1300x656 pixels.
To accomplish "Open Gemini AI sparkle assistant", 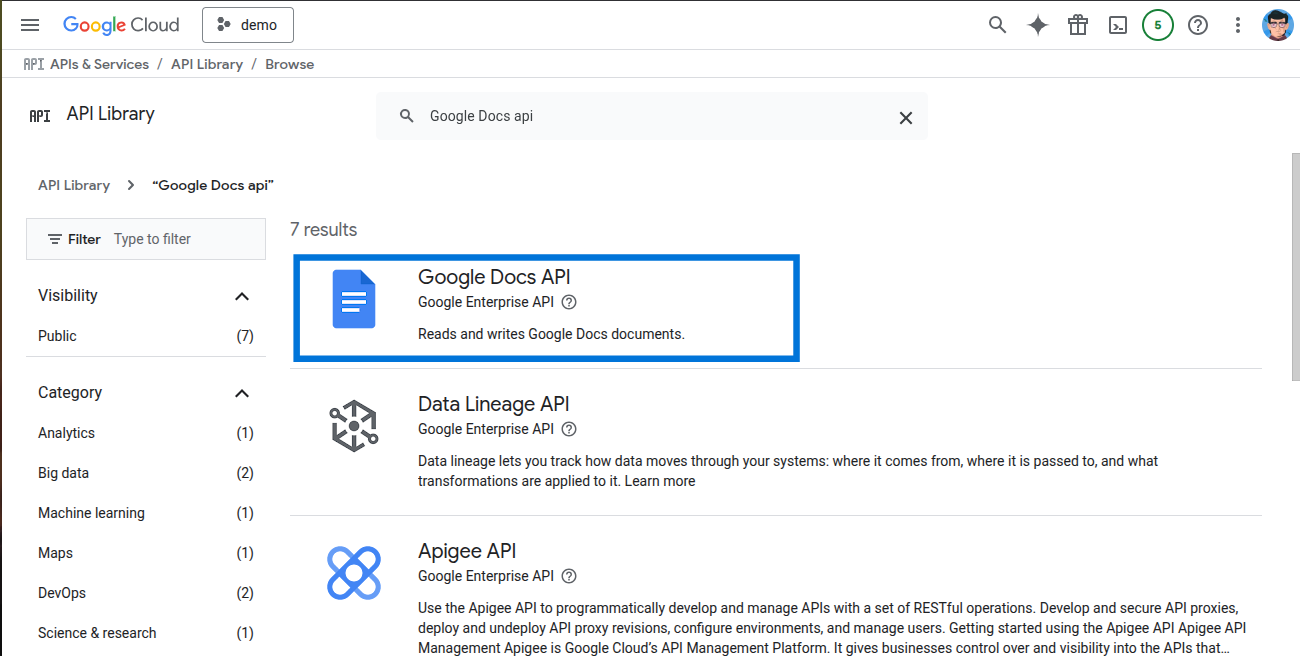I will tap(1038, 25).
